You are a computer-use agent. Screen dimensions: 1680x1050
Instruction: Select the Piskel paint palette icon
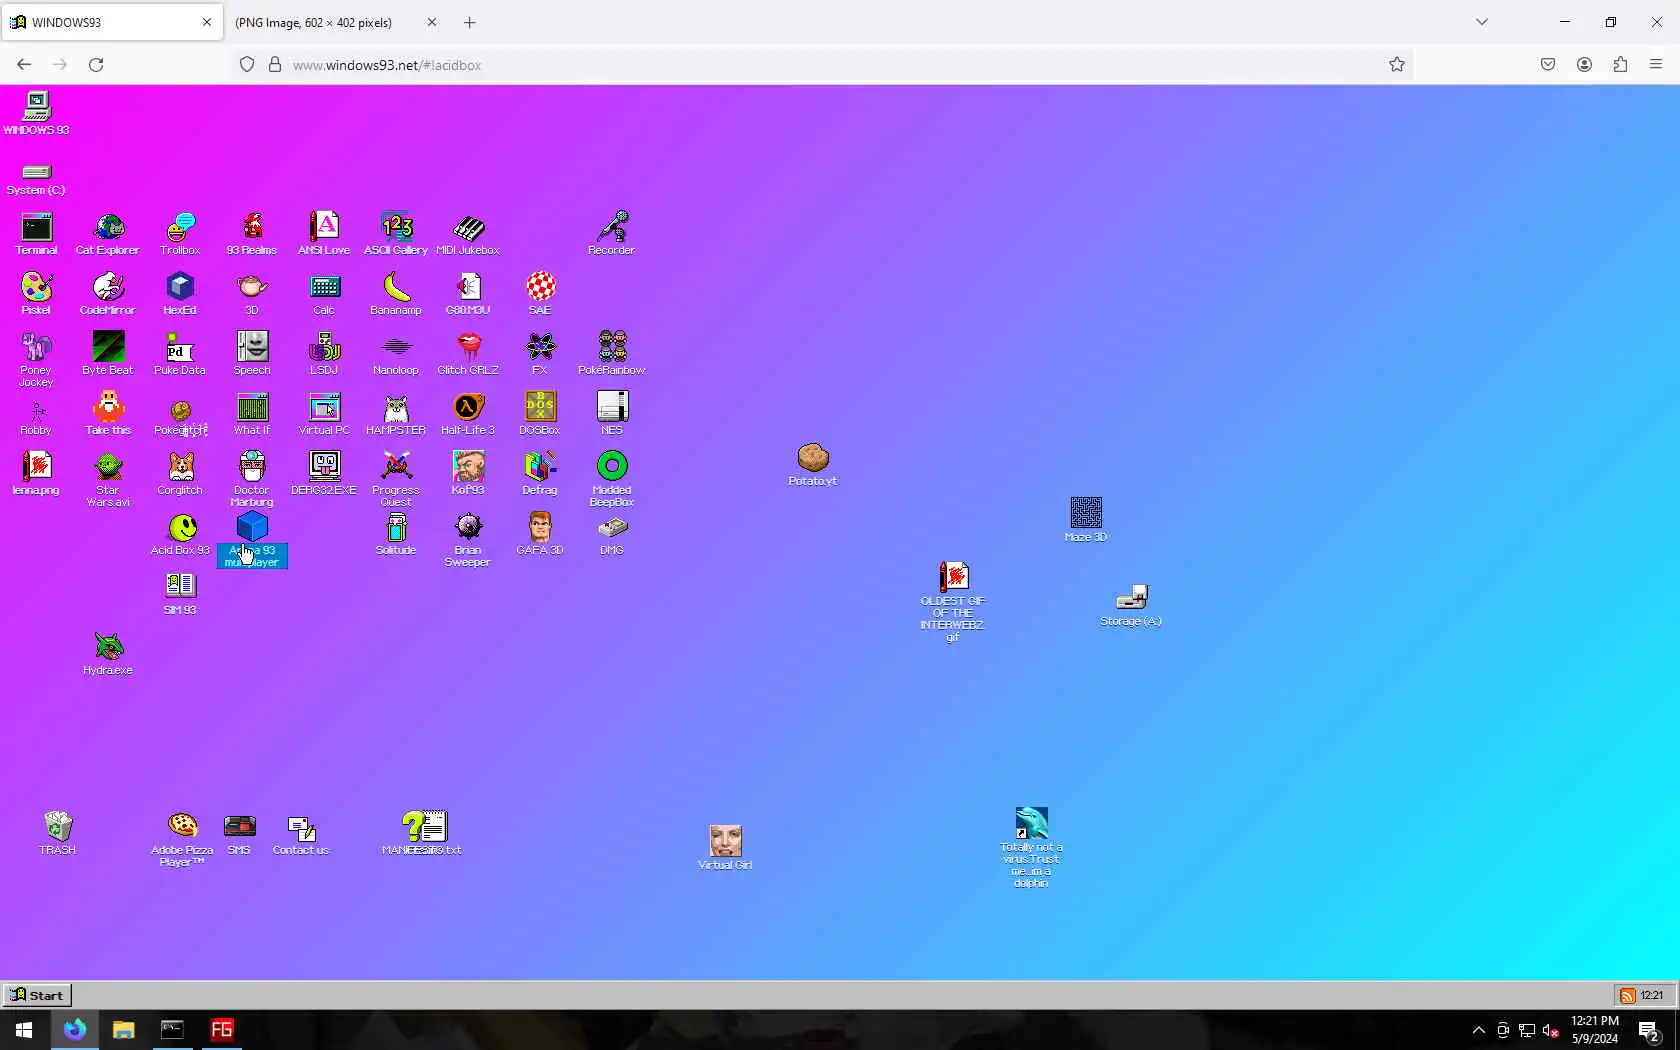tap(36, 294)
